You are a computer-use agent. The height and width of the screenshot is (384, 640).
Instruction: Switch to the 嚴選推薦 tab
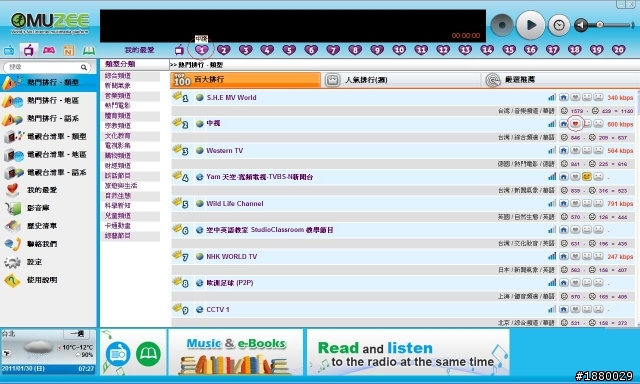click(560, 80)
